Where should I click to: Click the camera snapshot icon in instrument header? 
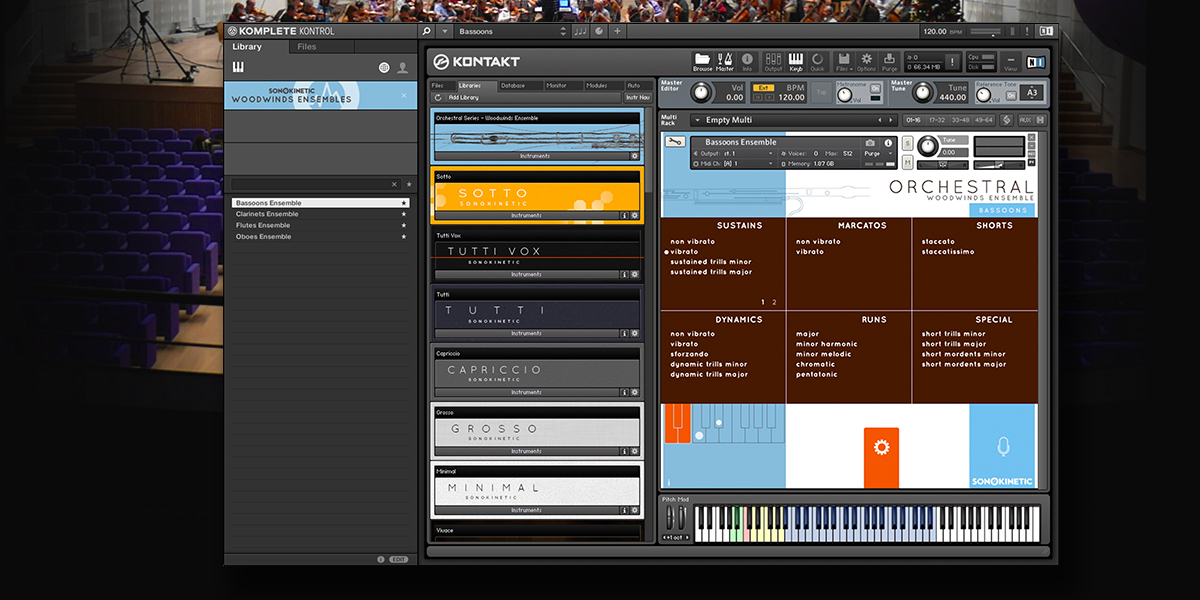870,143
